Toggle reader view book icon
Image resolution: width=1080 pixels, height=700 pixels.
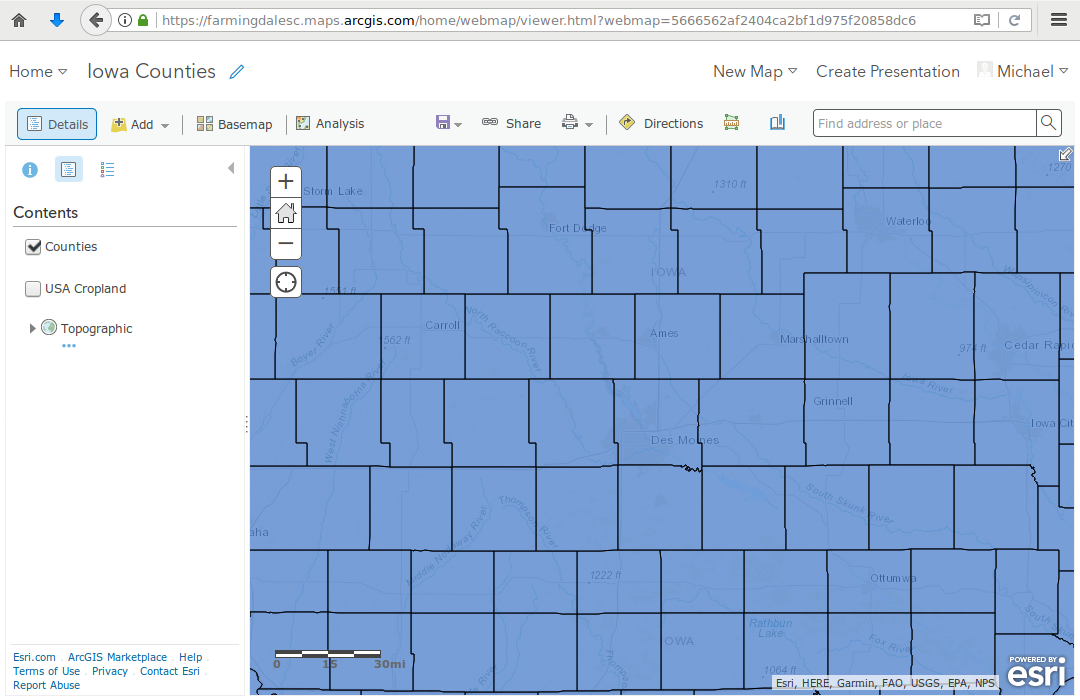pyautogui.click(x=982, y=20)
